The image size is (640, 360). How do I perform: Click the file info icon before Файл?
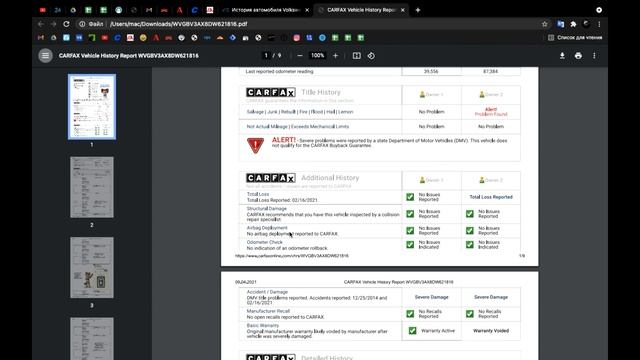click(82, 24)
